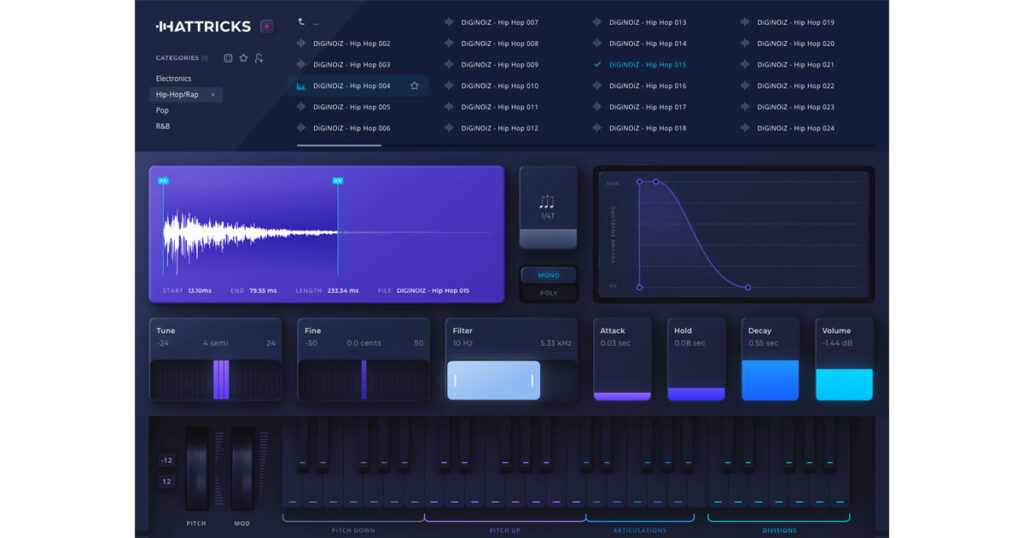The height and width of the screenshot is (538, 1024).
Task: Click the add user icon in the Categories header
Action: pos(259,58)
